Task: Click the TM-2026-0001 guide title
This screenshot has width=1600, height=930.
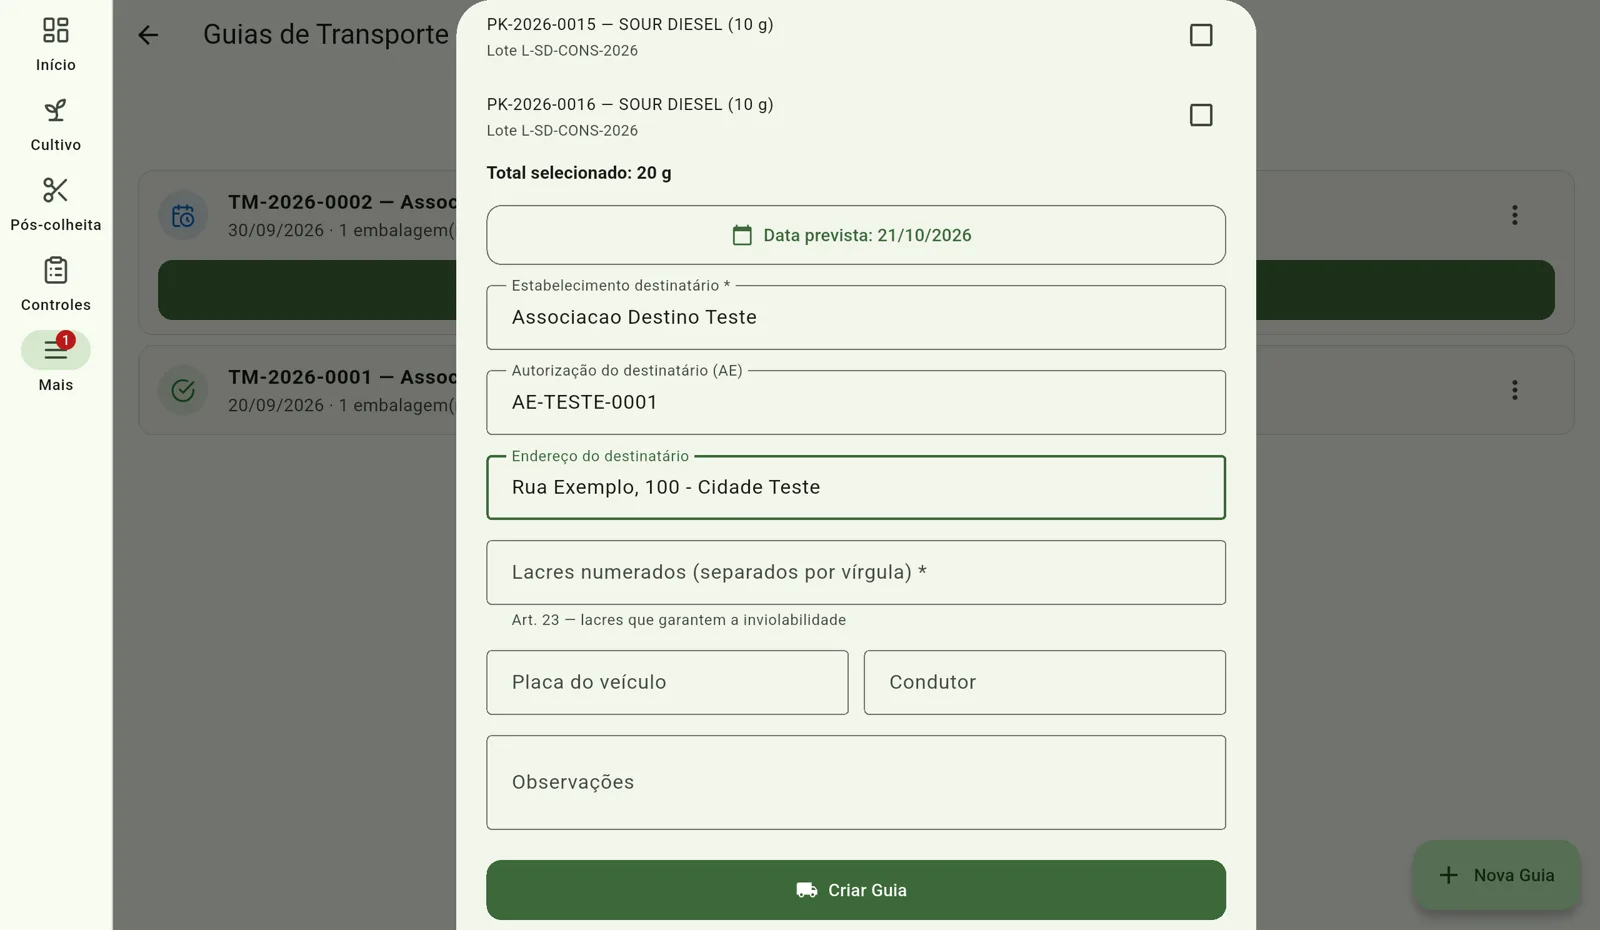Action: (x=342, y=377)
